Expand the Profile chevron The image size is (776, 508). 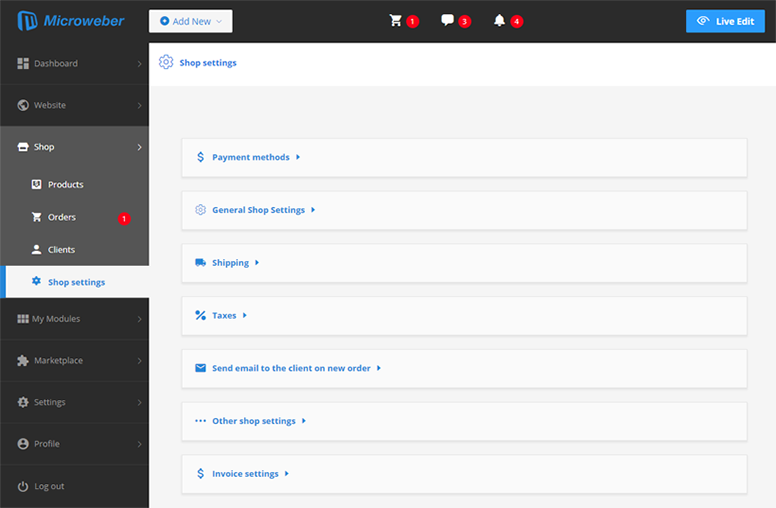coord(140,444)
